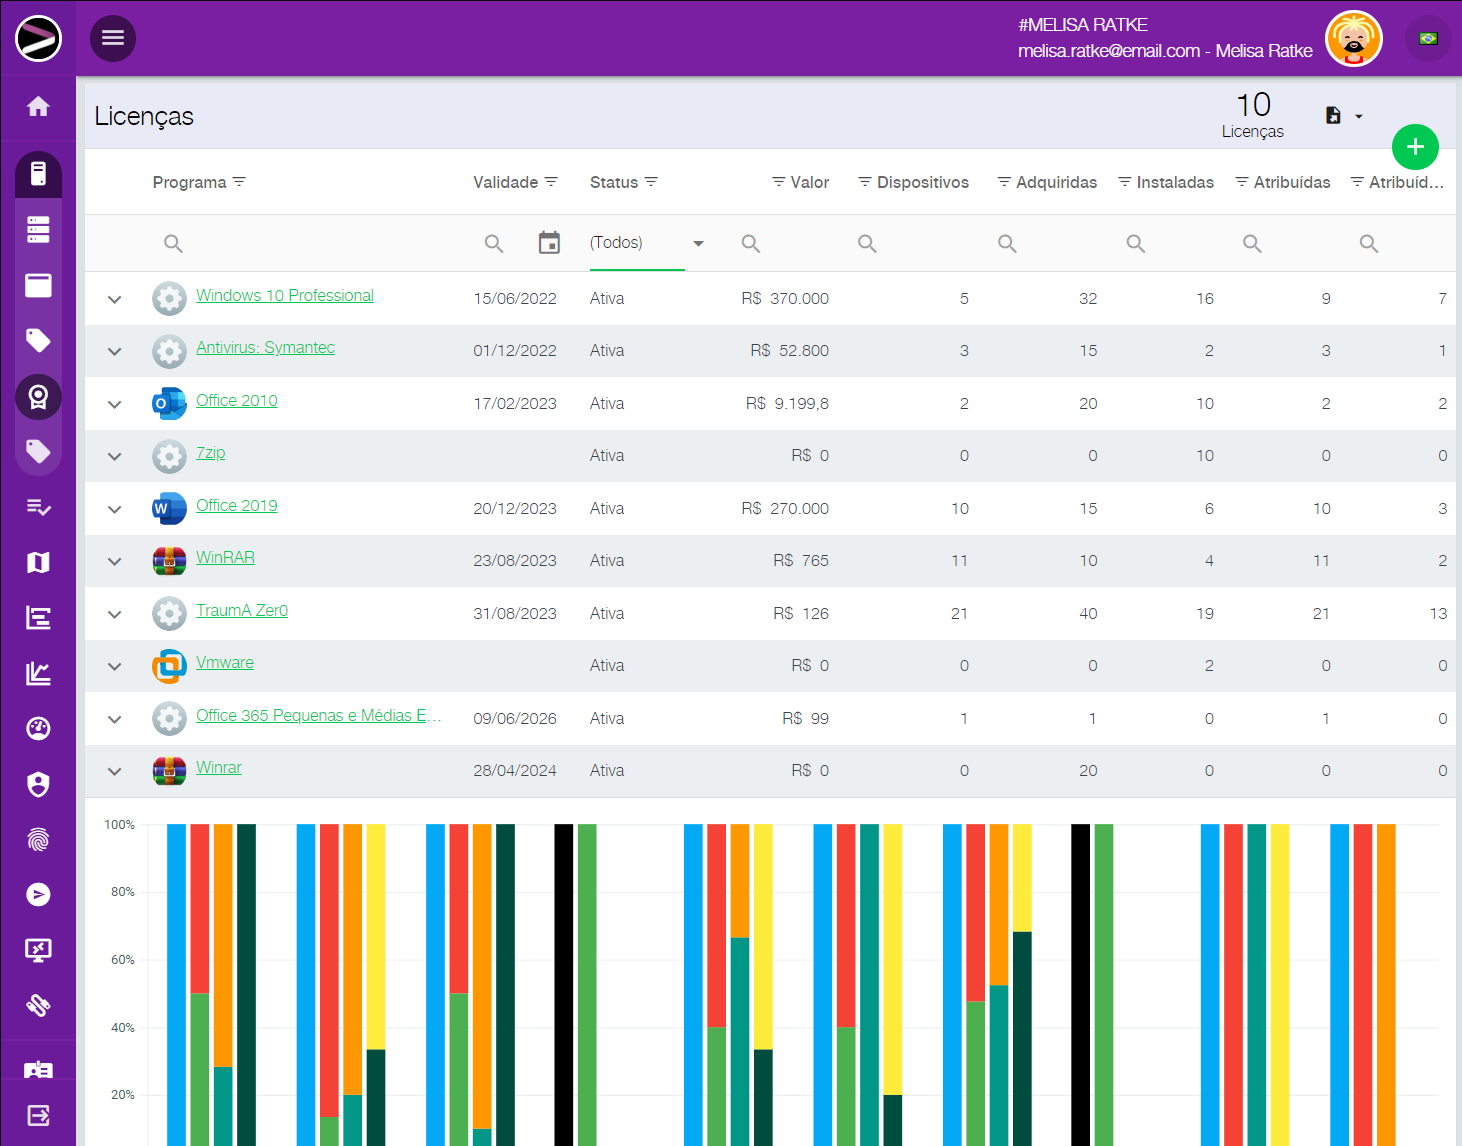The width and height of the screenshot is (1462, 1146).
Task: Open the hamburger menu button
Action: click(113, 38)
